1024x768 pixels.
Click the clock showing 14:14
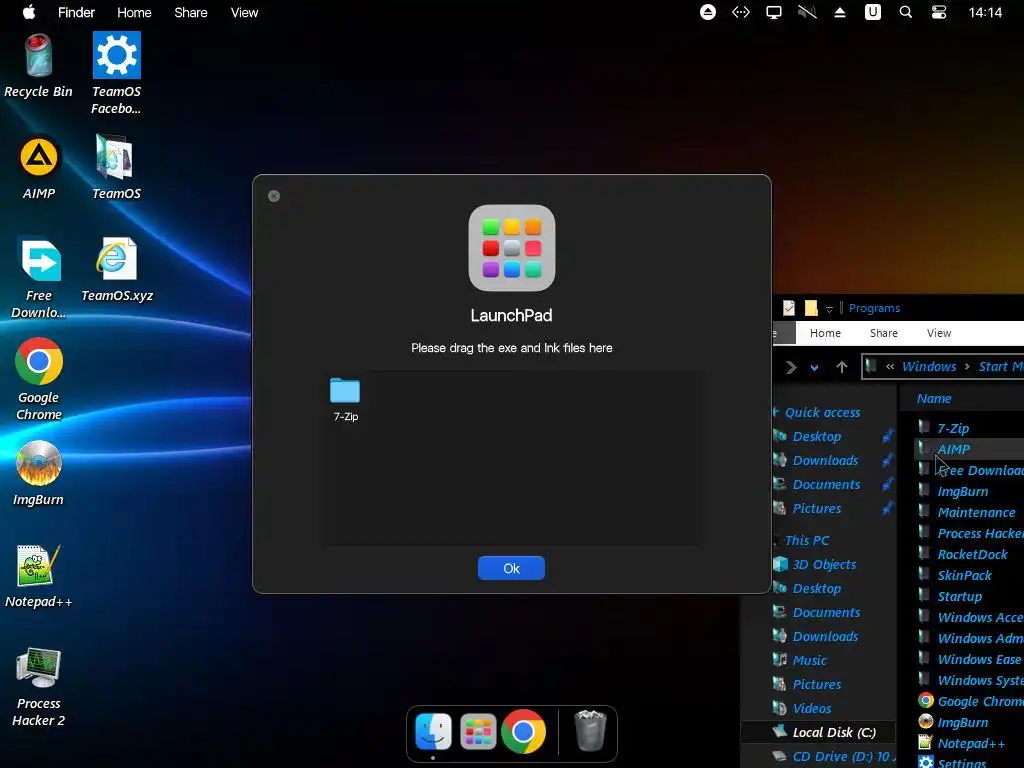coord(985,12)
